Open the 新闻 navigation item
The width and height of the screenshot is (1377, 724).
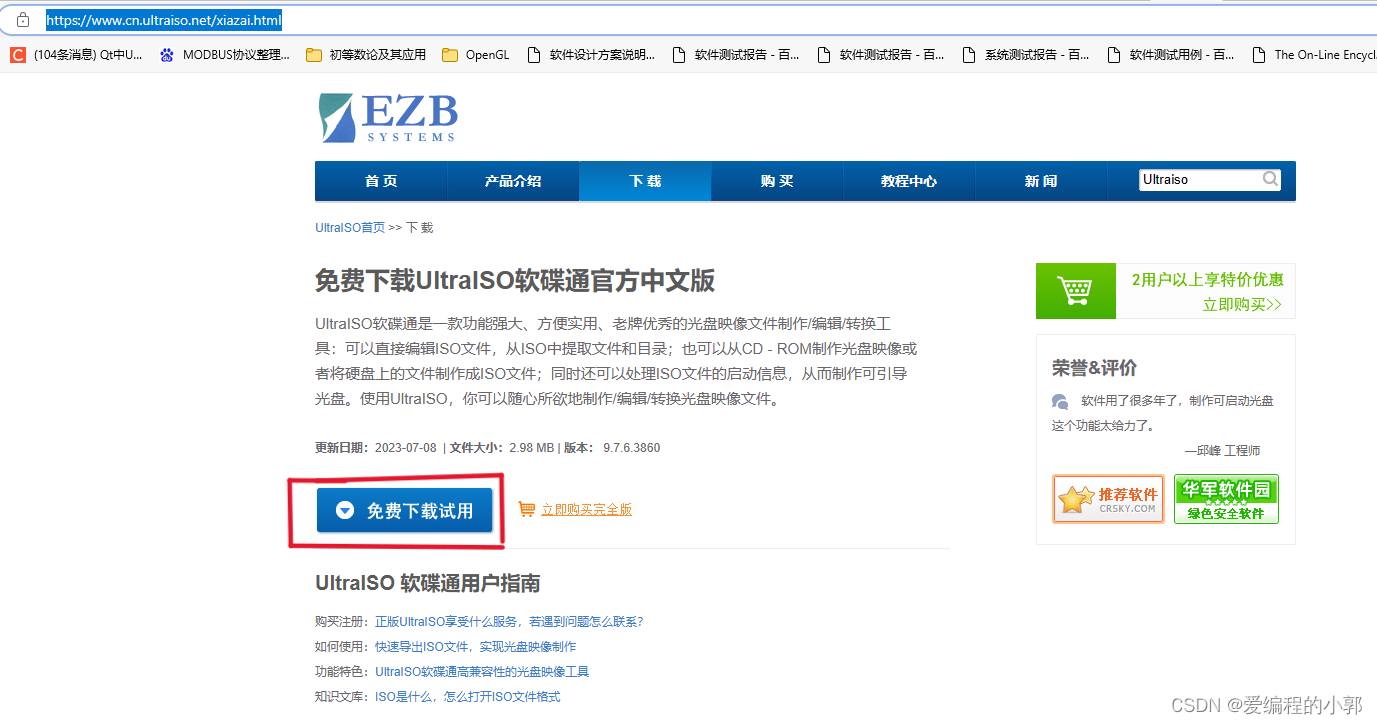click(x=1041, y=181)
